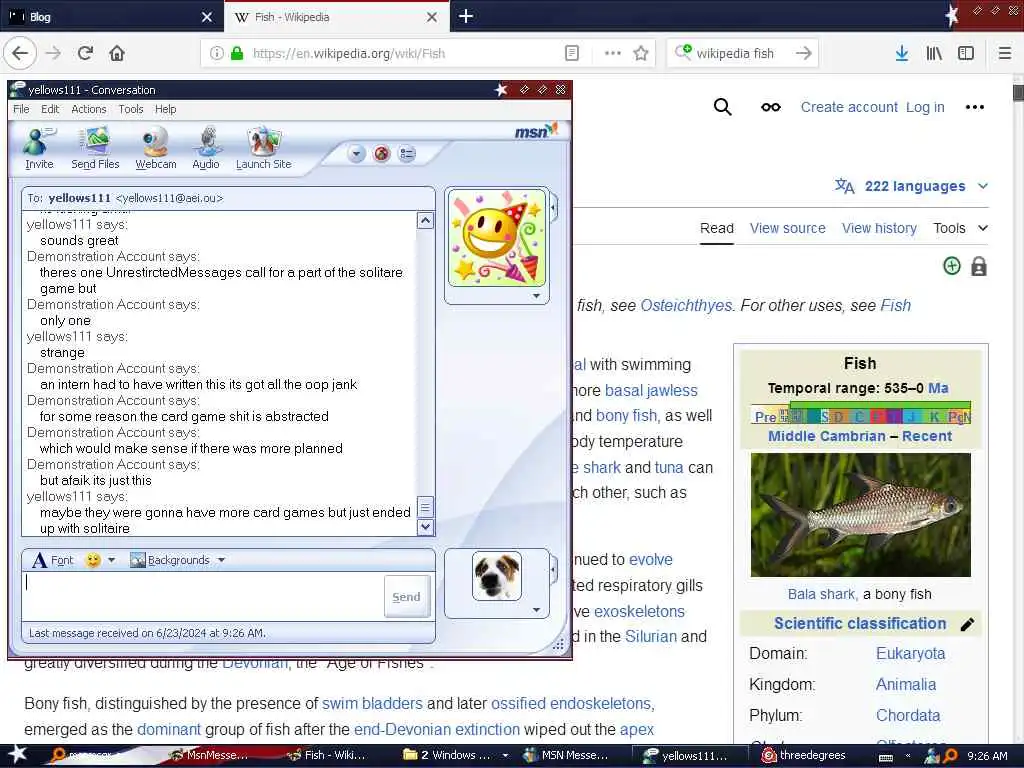Click the temporal range timeline bar

pyautogui.click(x=861, y=414)
